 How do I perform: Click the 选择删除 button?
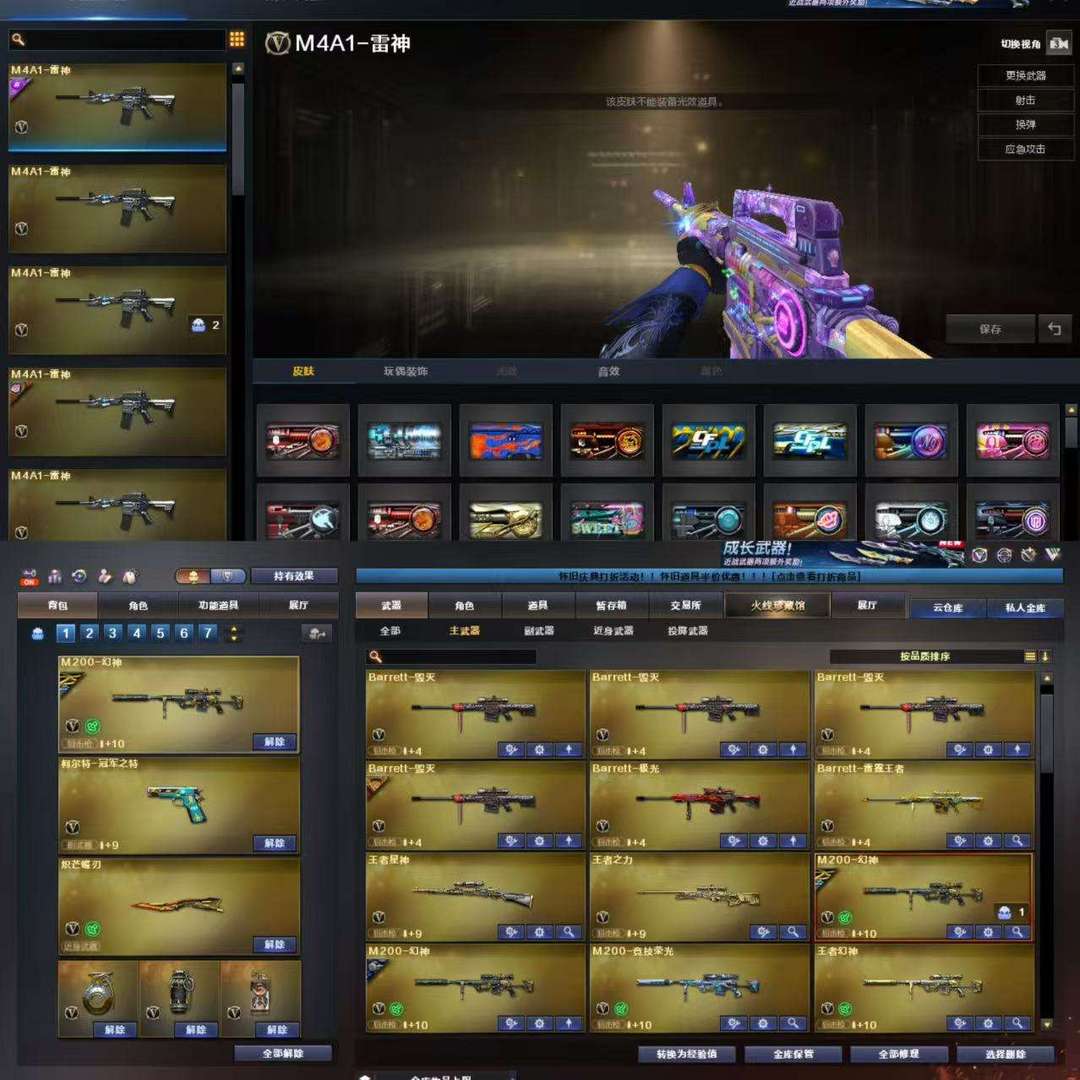point(1005,1055)
